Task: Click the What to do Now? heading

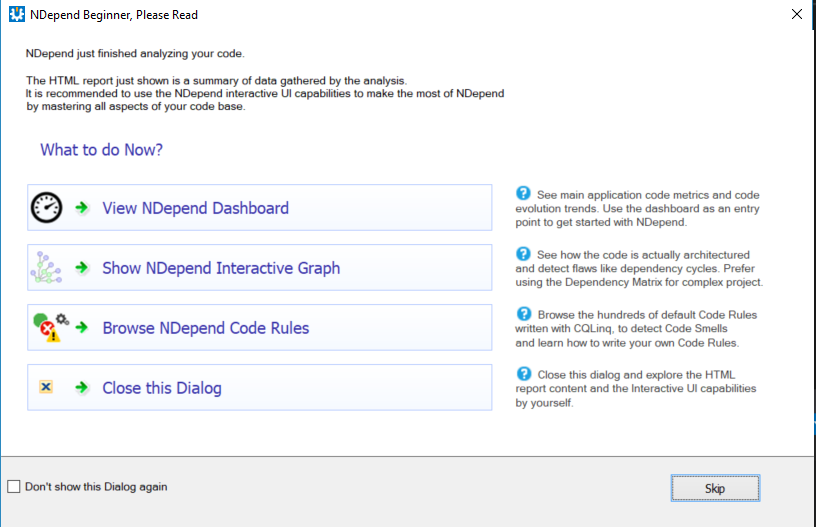Action: tap(101, 150)
